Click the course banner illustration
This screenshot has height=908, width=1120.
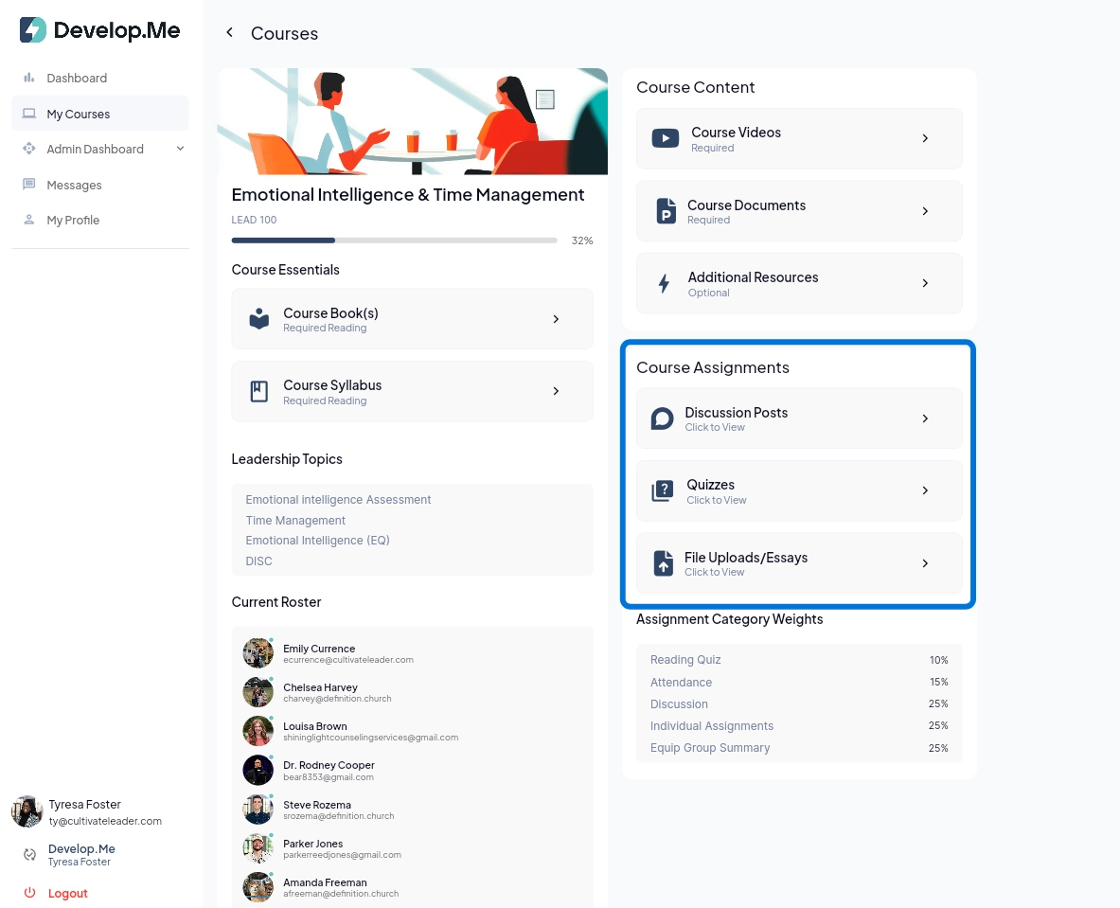412,121
